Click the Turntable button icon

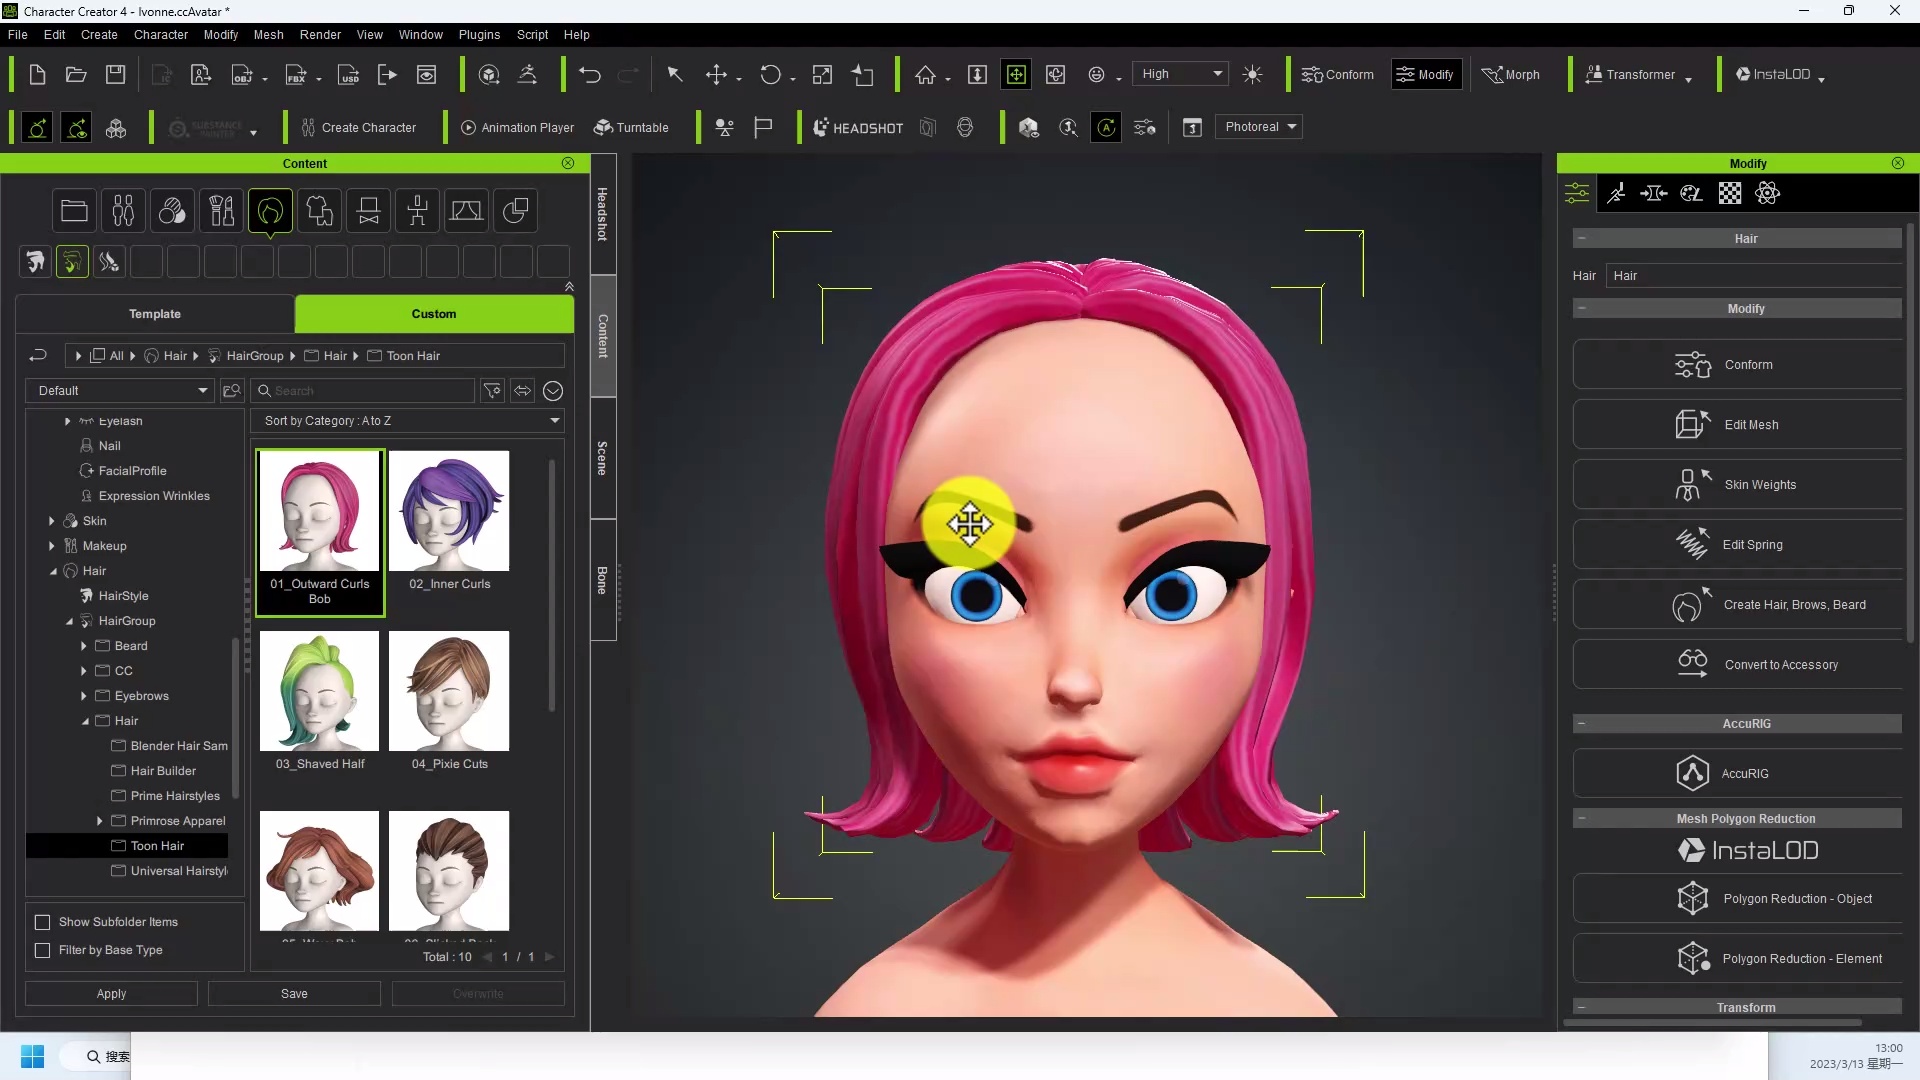pyautogui.click(x=631, y=128)
